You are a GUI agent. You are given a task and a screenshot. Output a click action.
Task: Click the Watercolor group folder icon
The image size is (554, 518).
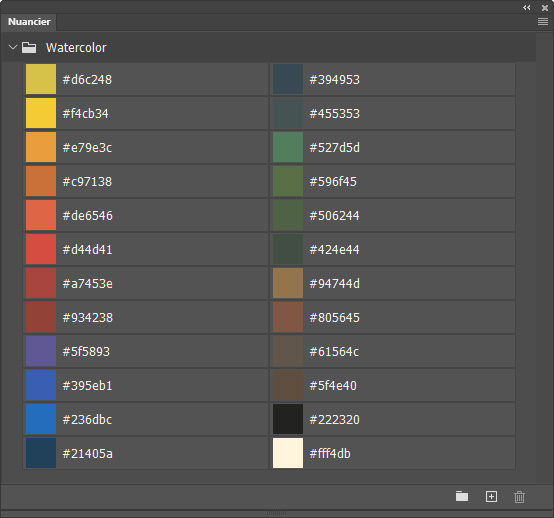click(29, 47)
